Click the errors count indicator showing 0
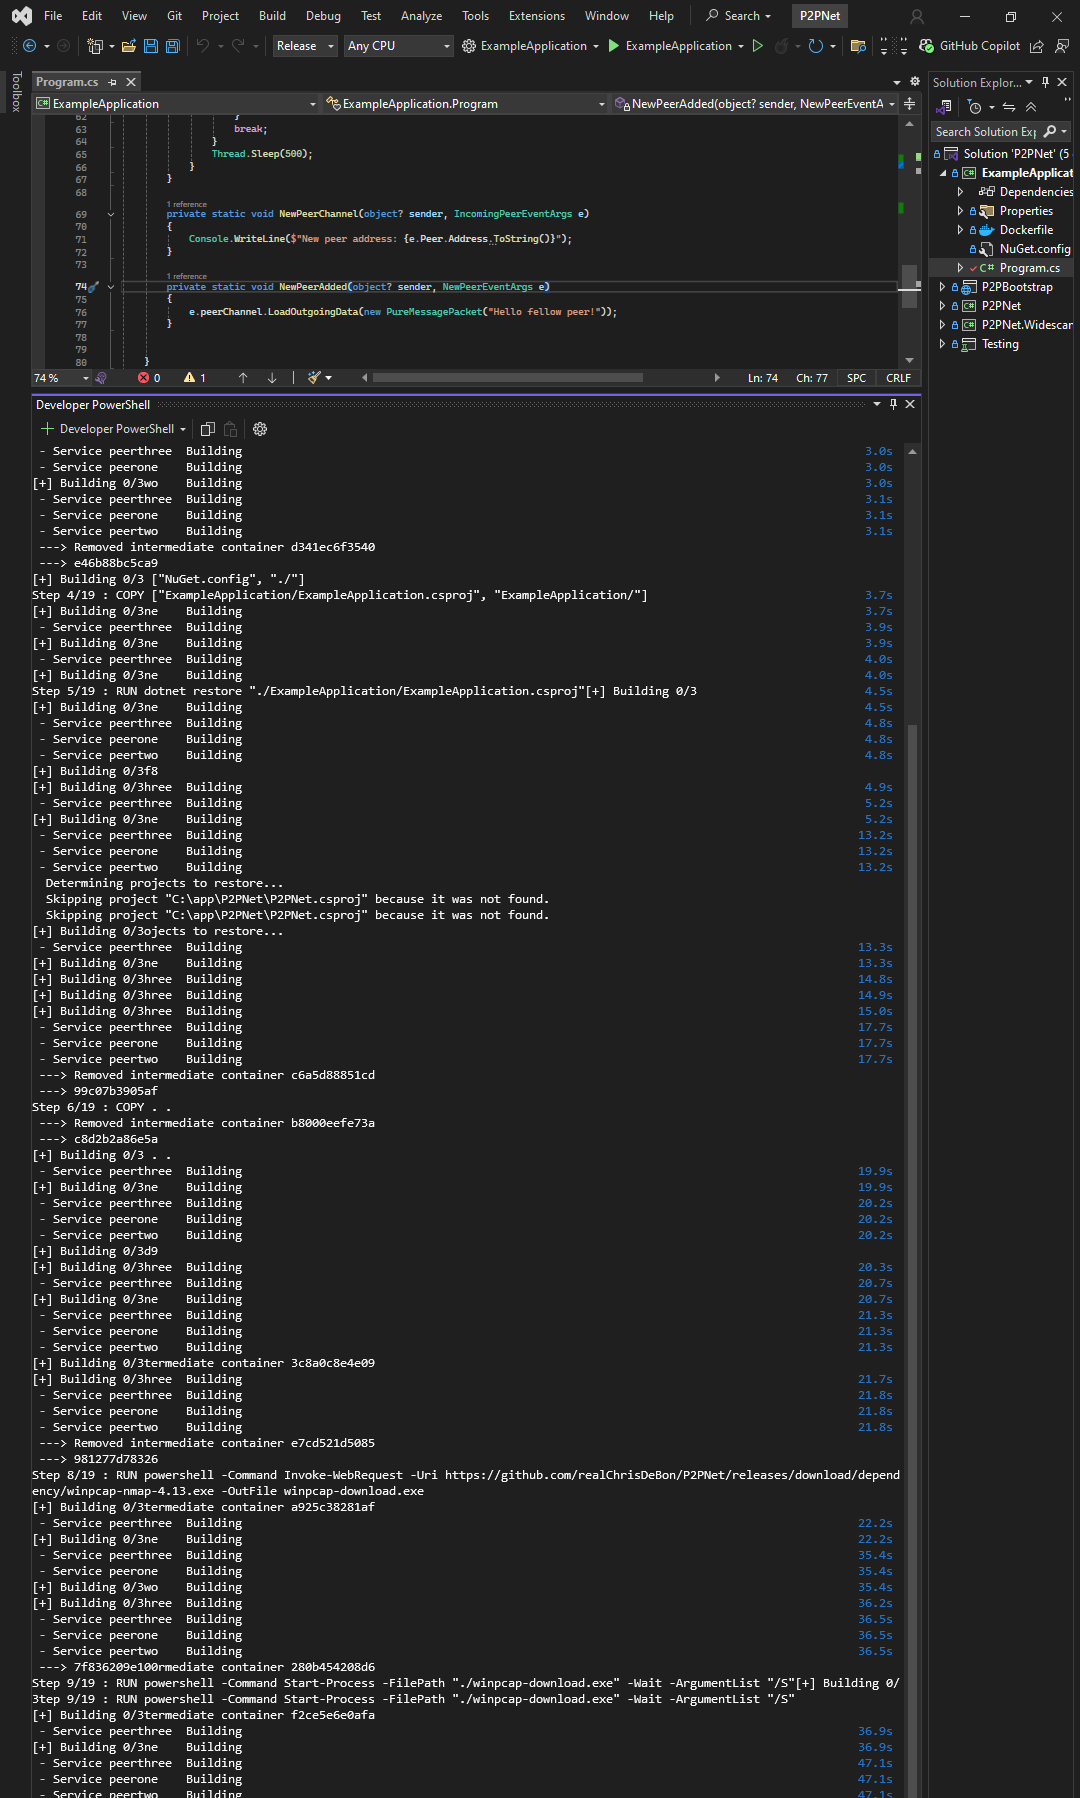The image size is (1080, 1798). [149, 378]
